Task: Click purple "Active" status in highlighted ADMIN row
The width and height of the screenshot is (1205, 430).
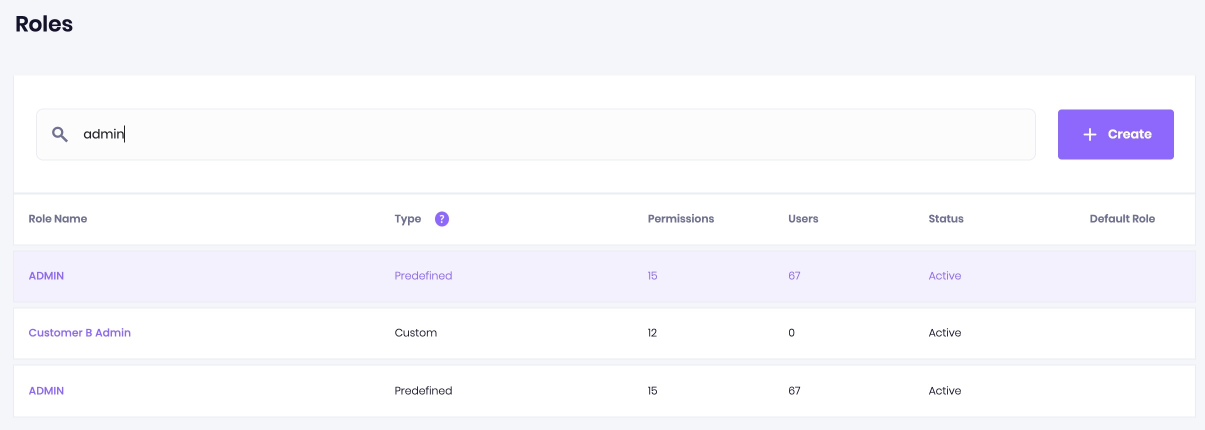Action: (x=945, y=276)
